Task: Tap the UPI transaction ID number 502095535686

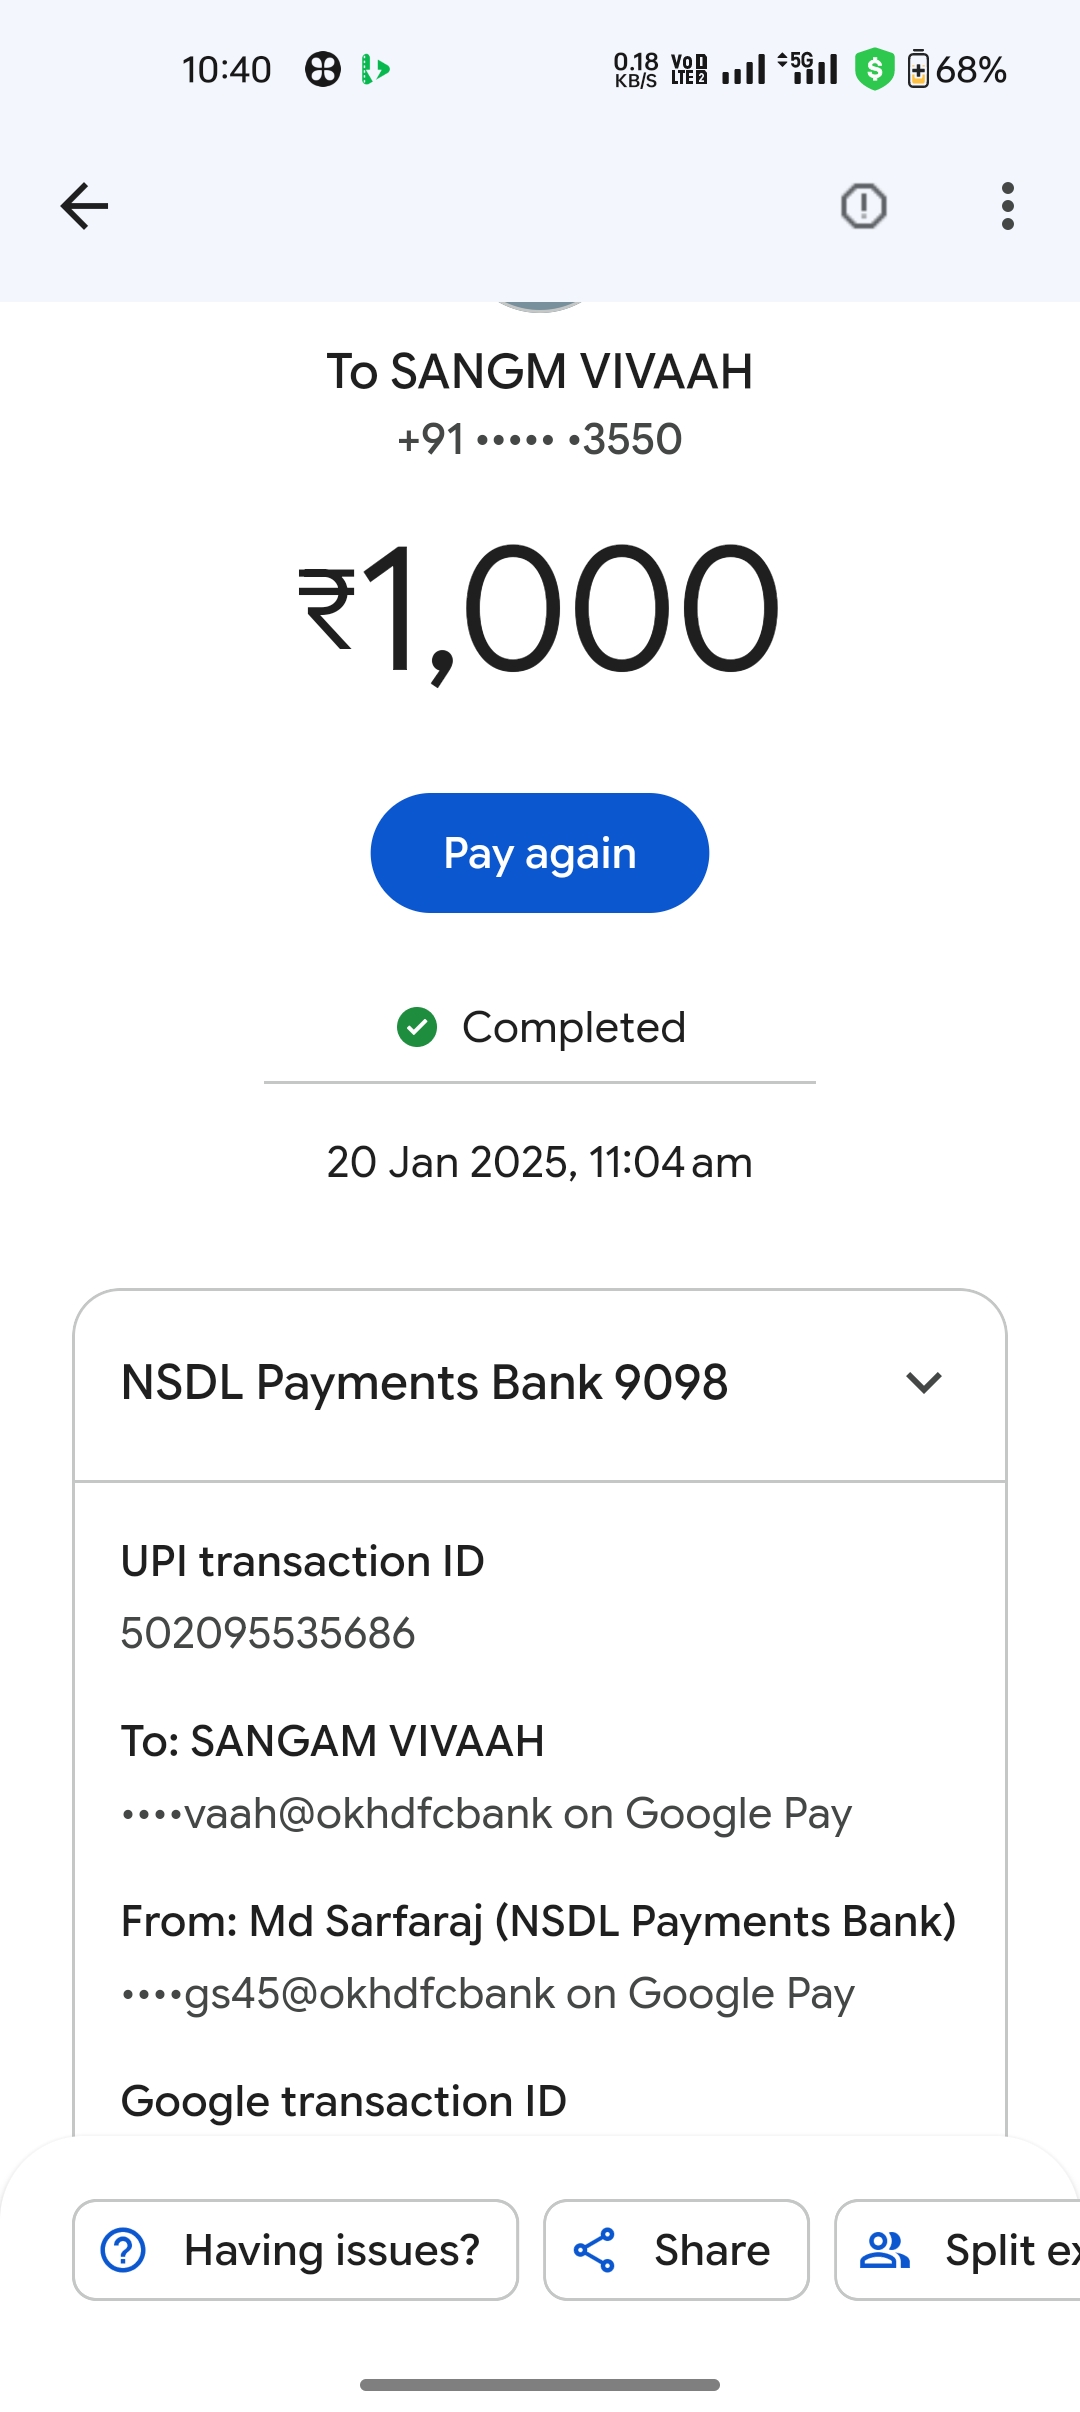Action: pyautogui.click(x=268, y=1633)
